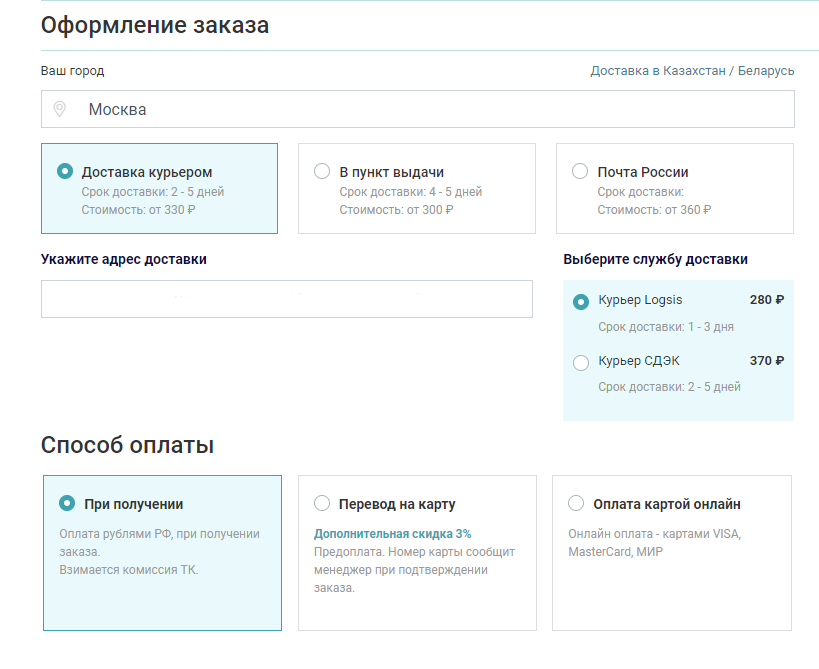Click Стоимость: от 300 ₽ pickup text
Screen dimensions: 819x669
pos(396,210)
